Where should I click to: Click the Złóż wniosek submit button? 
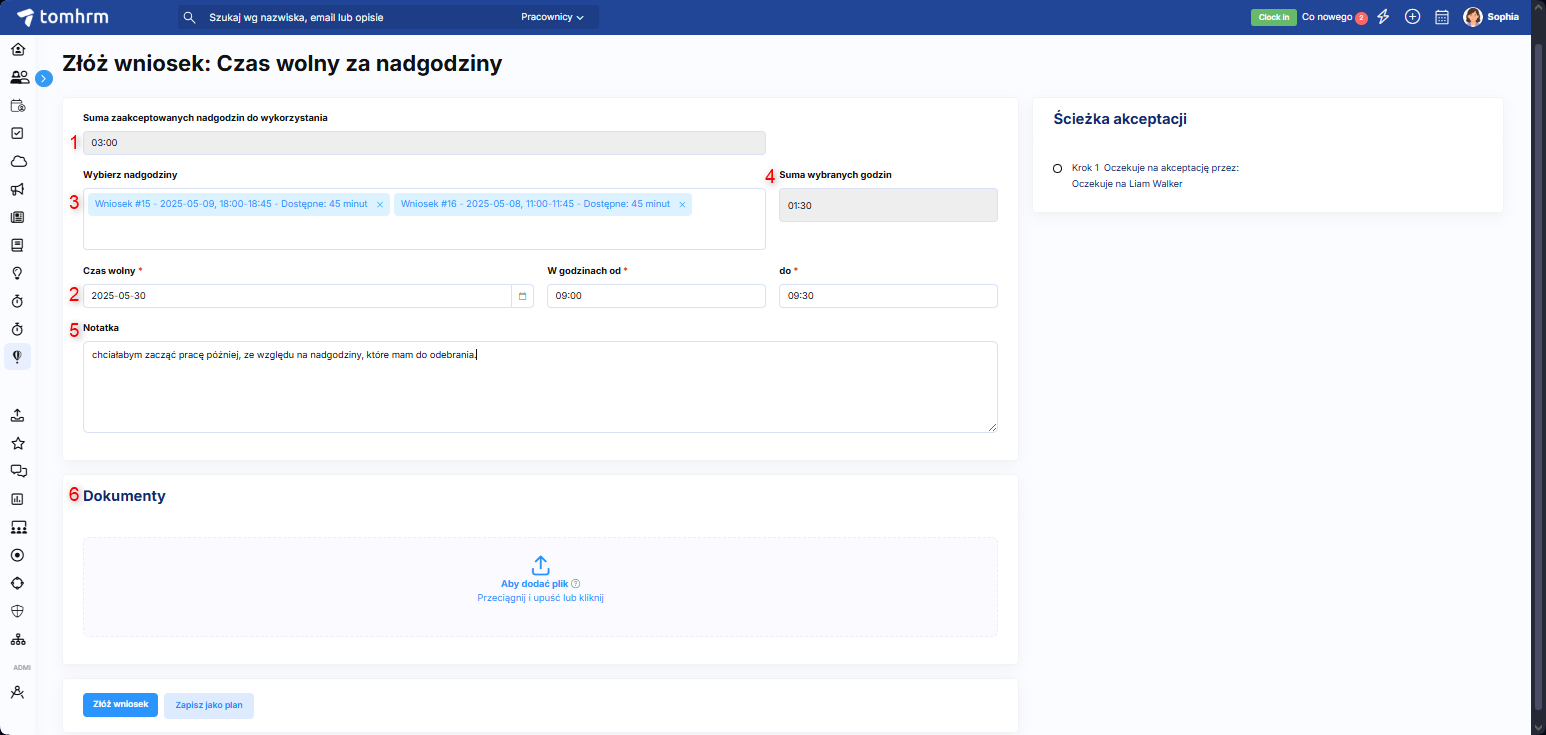pyautogui.click(x=120, y=705)
